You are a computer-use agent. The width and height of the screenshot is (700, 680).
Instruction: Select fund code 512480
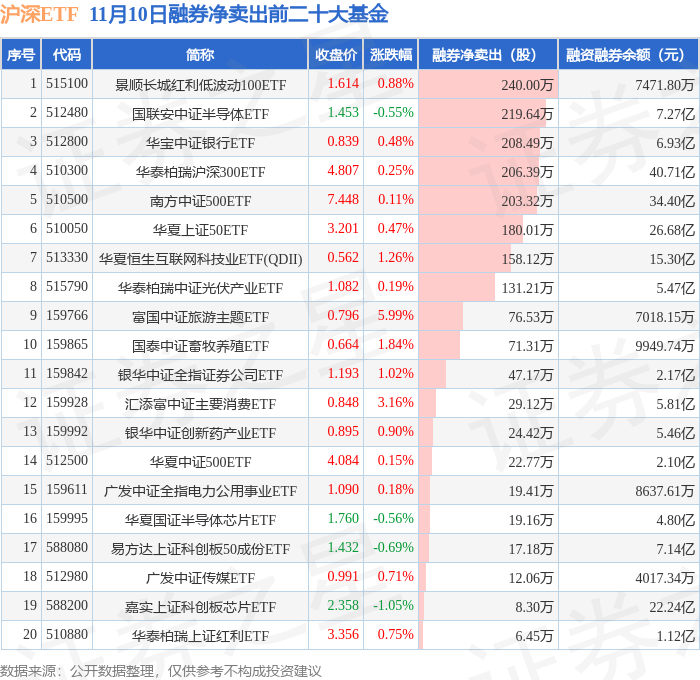pos(67,113)
